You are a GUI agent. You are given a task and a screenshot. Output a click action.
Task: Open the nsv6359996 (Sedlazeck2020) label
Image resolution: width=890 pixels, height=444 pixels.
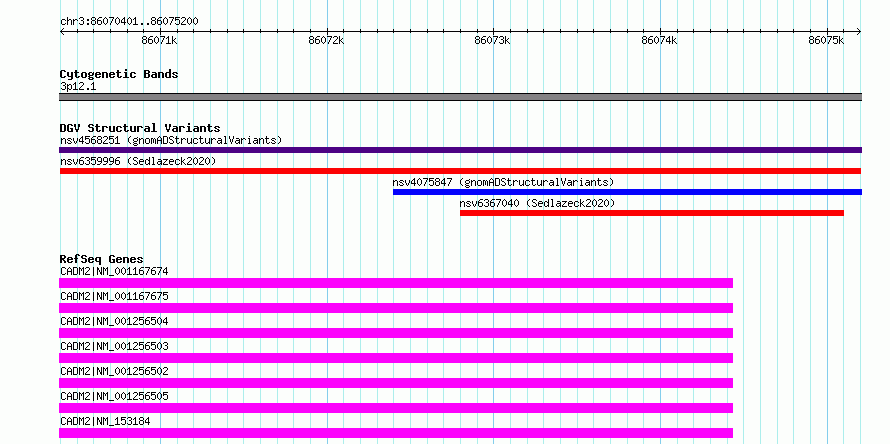(x=138, y=161)
